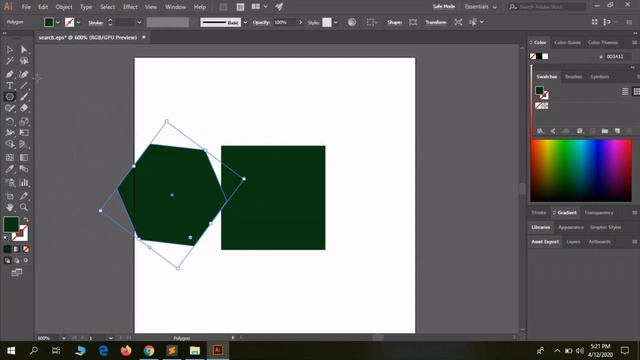Screen dimensions: 640x360
Task: Select the Blend tool
Action: [24, 169]
